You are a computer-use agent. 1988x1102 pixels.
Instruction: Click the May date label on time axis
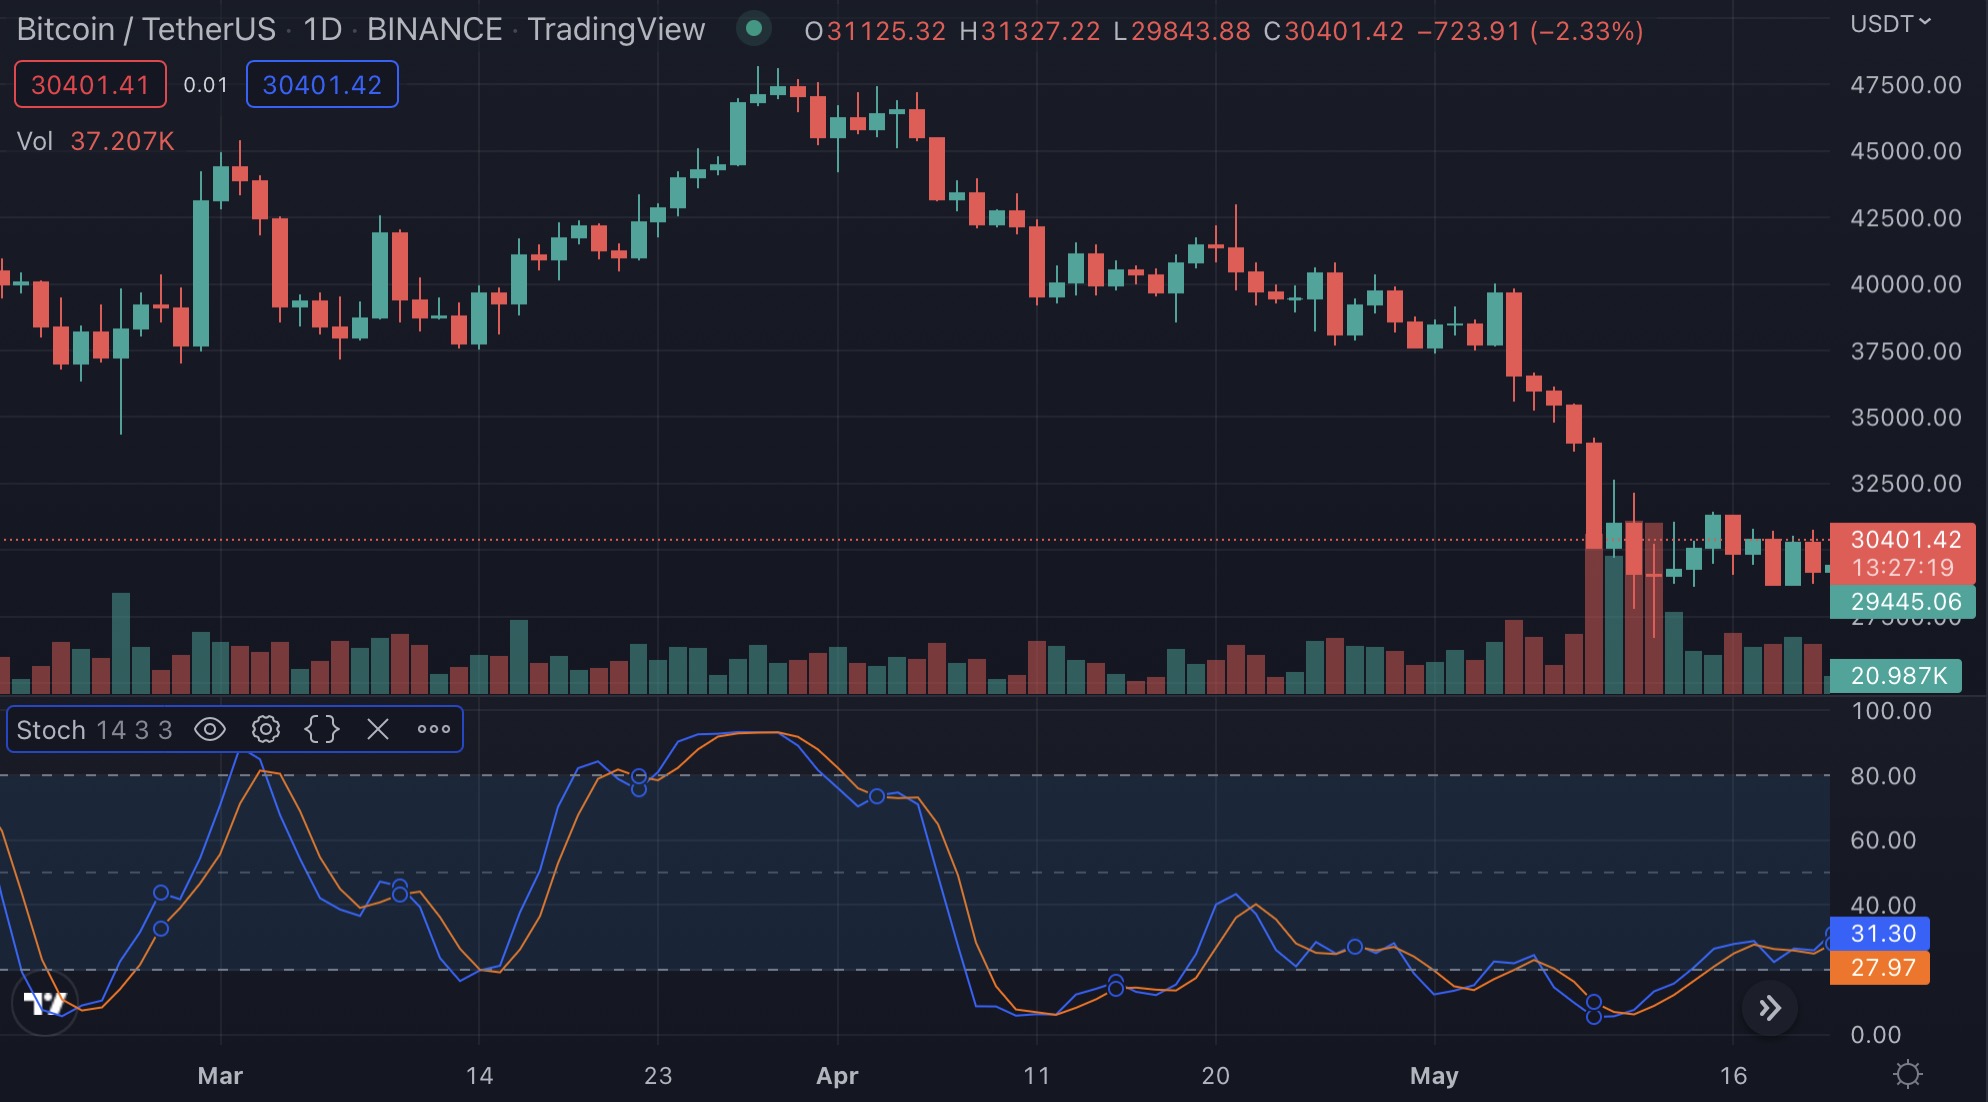click(1434, 1076)
